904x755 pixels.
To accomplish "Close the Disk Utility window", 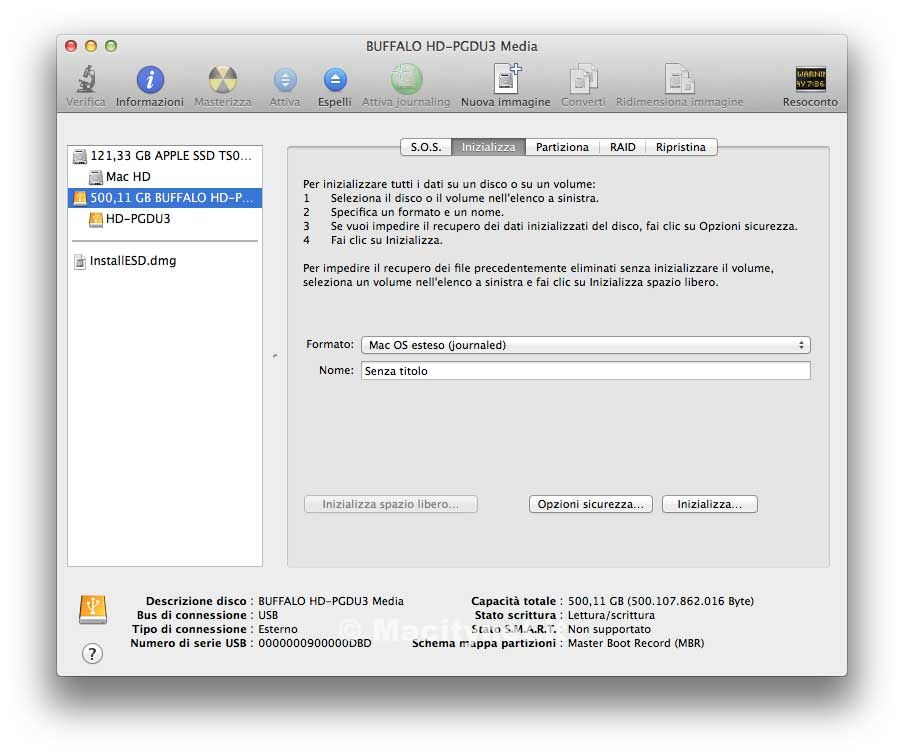I will [x=71, y=46].
